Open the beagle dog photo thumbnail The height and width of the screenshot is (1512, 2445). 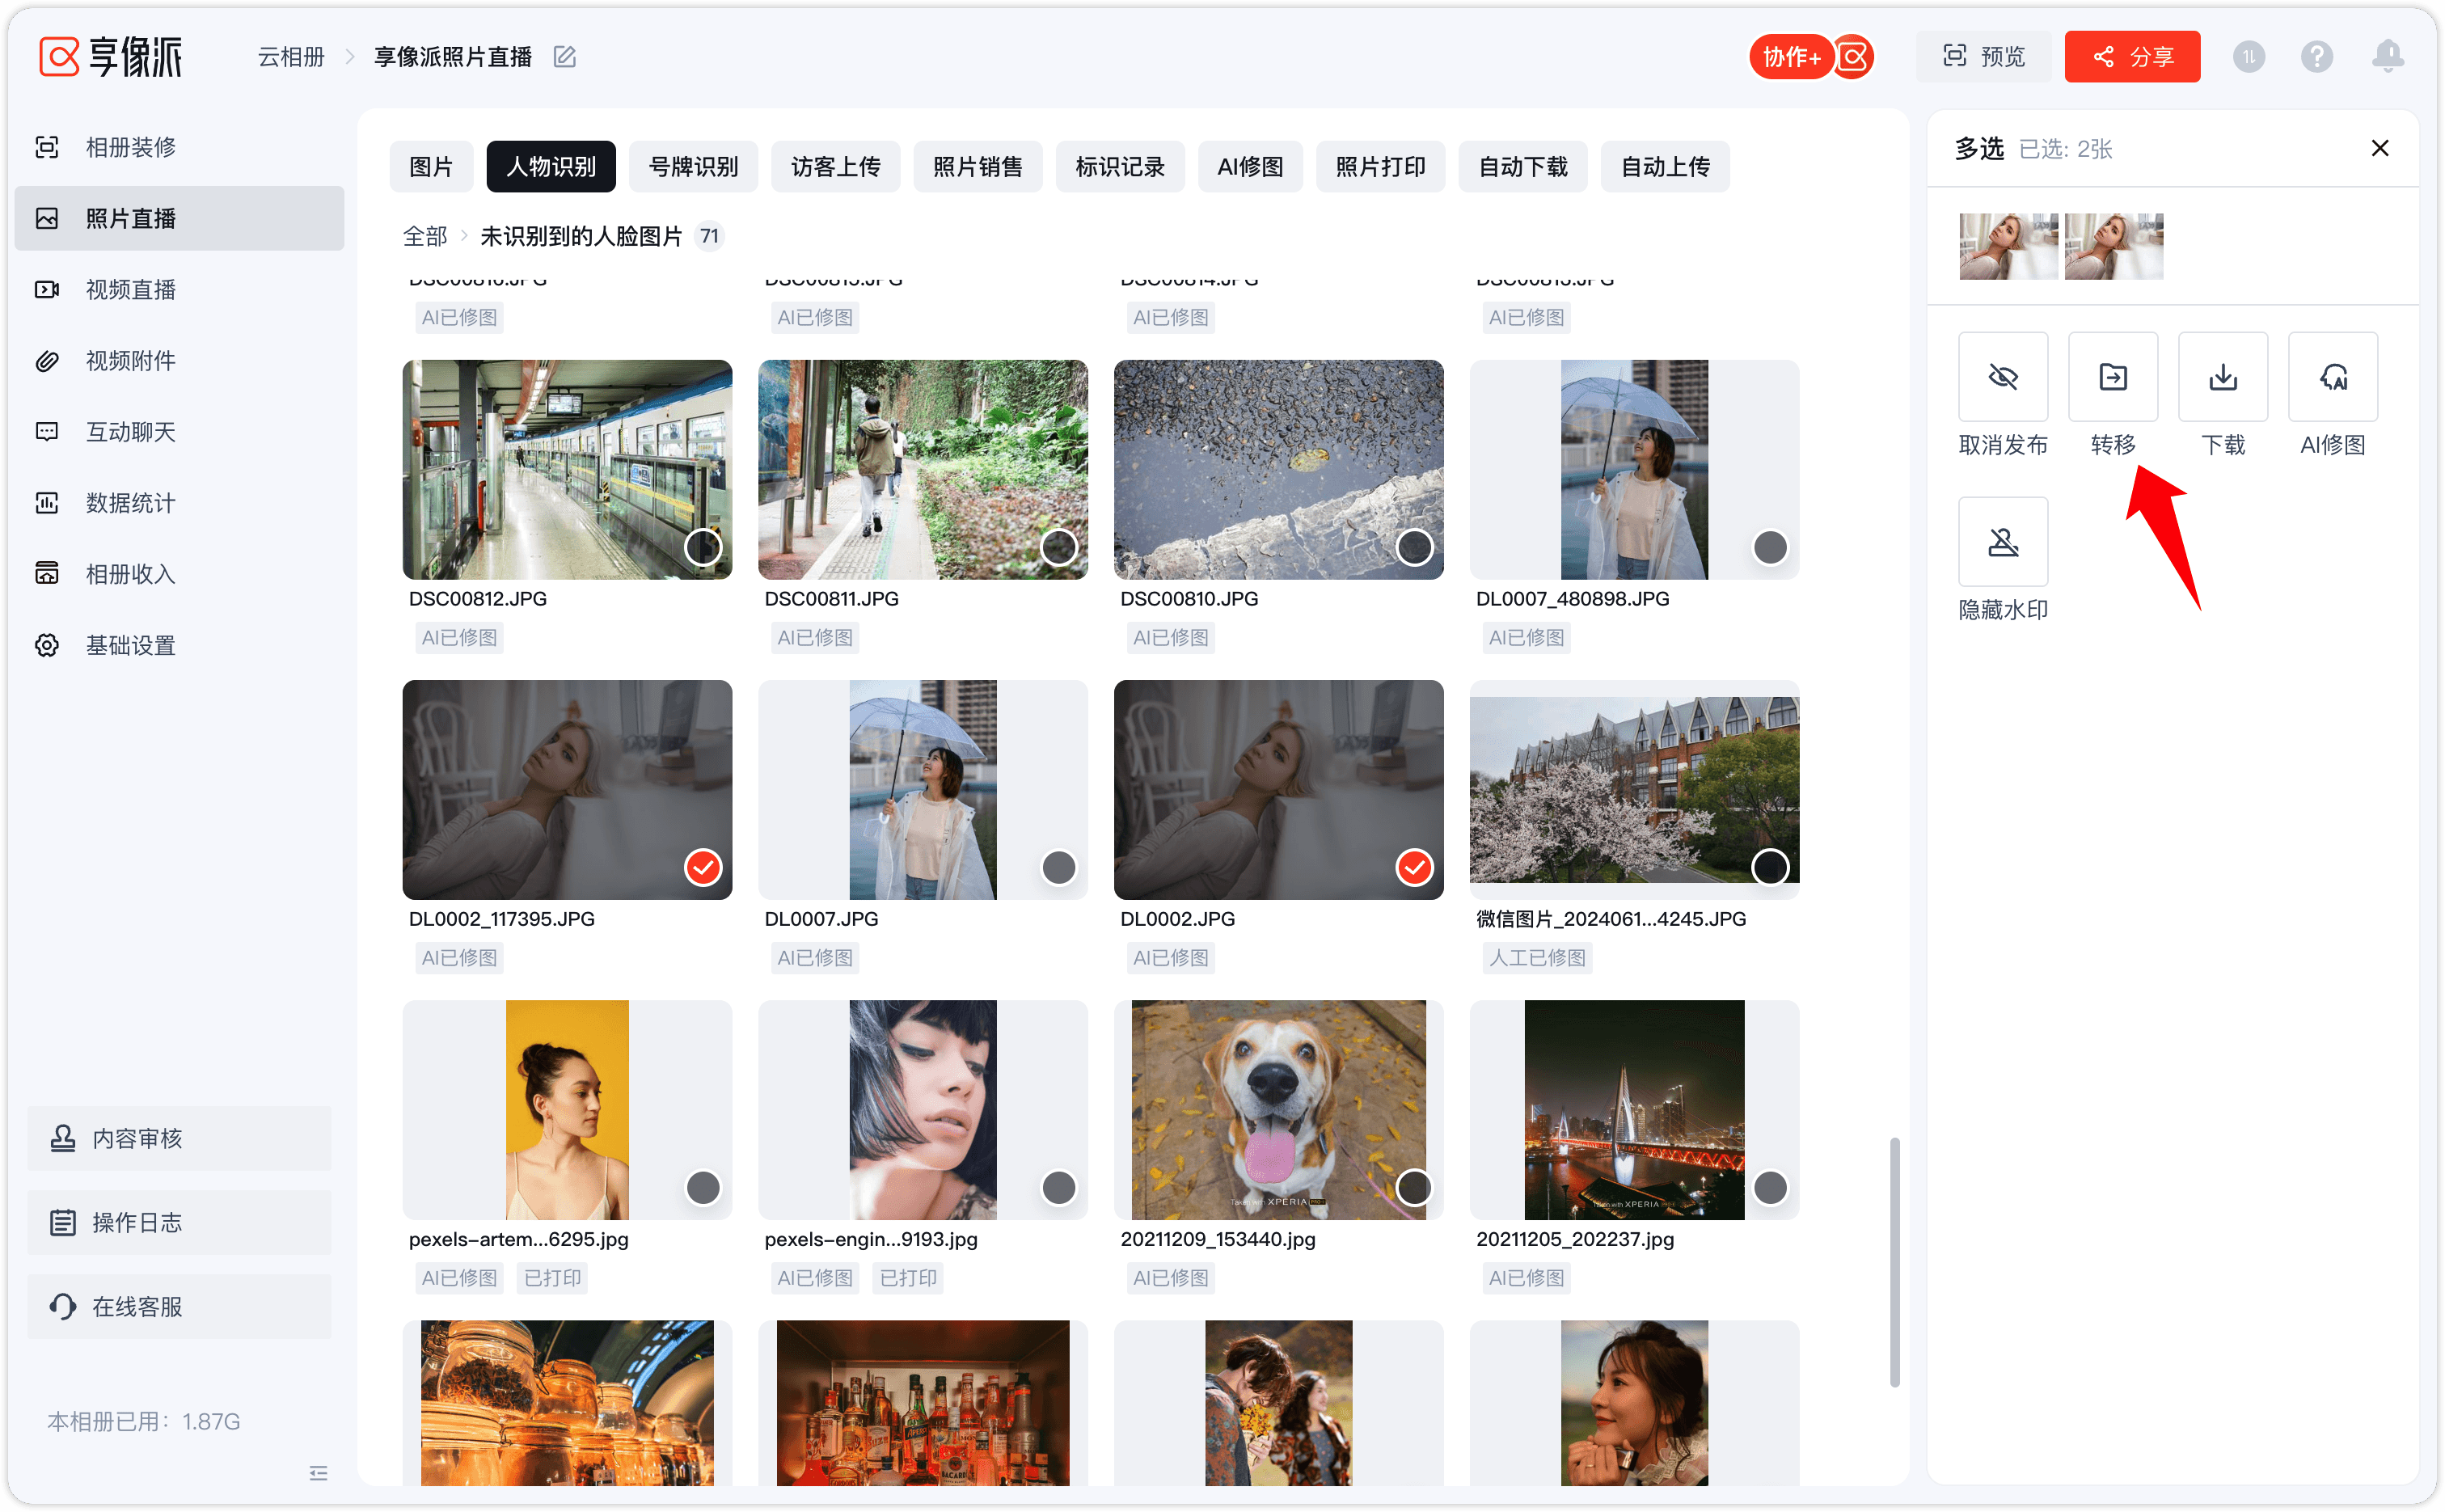click(1278, 1109)
